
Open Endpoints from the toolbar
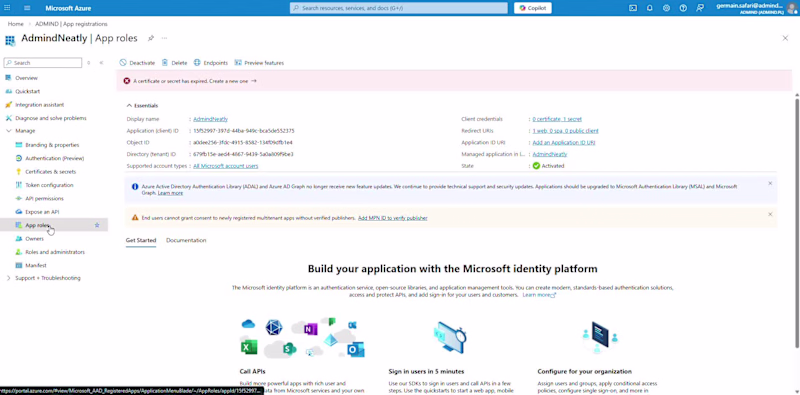point(211,63)
